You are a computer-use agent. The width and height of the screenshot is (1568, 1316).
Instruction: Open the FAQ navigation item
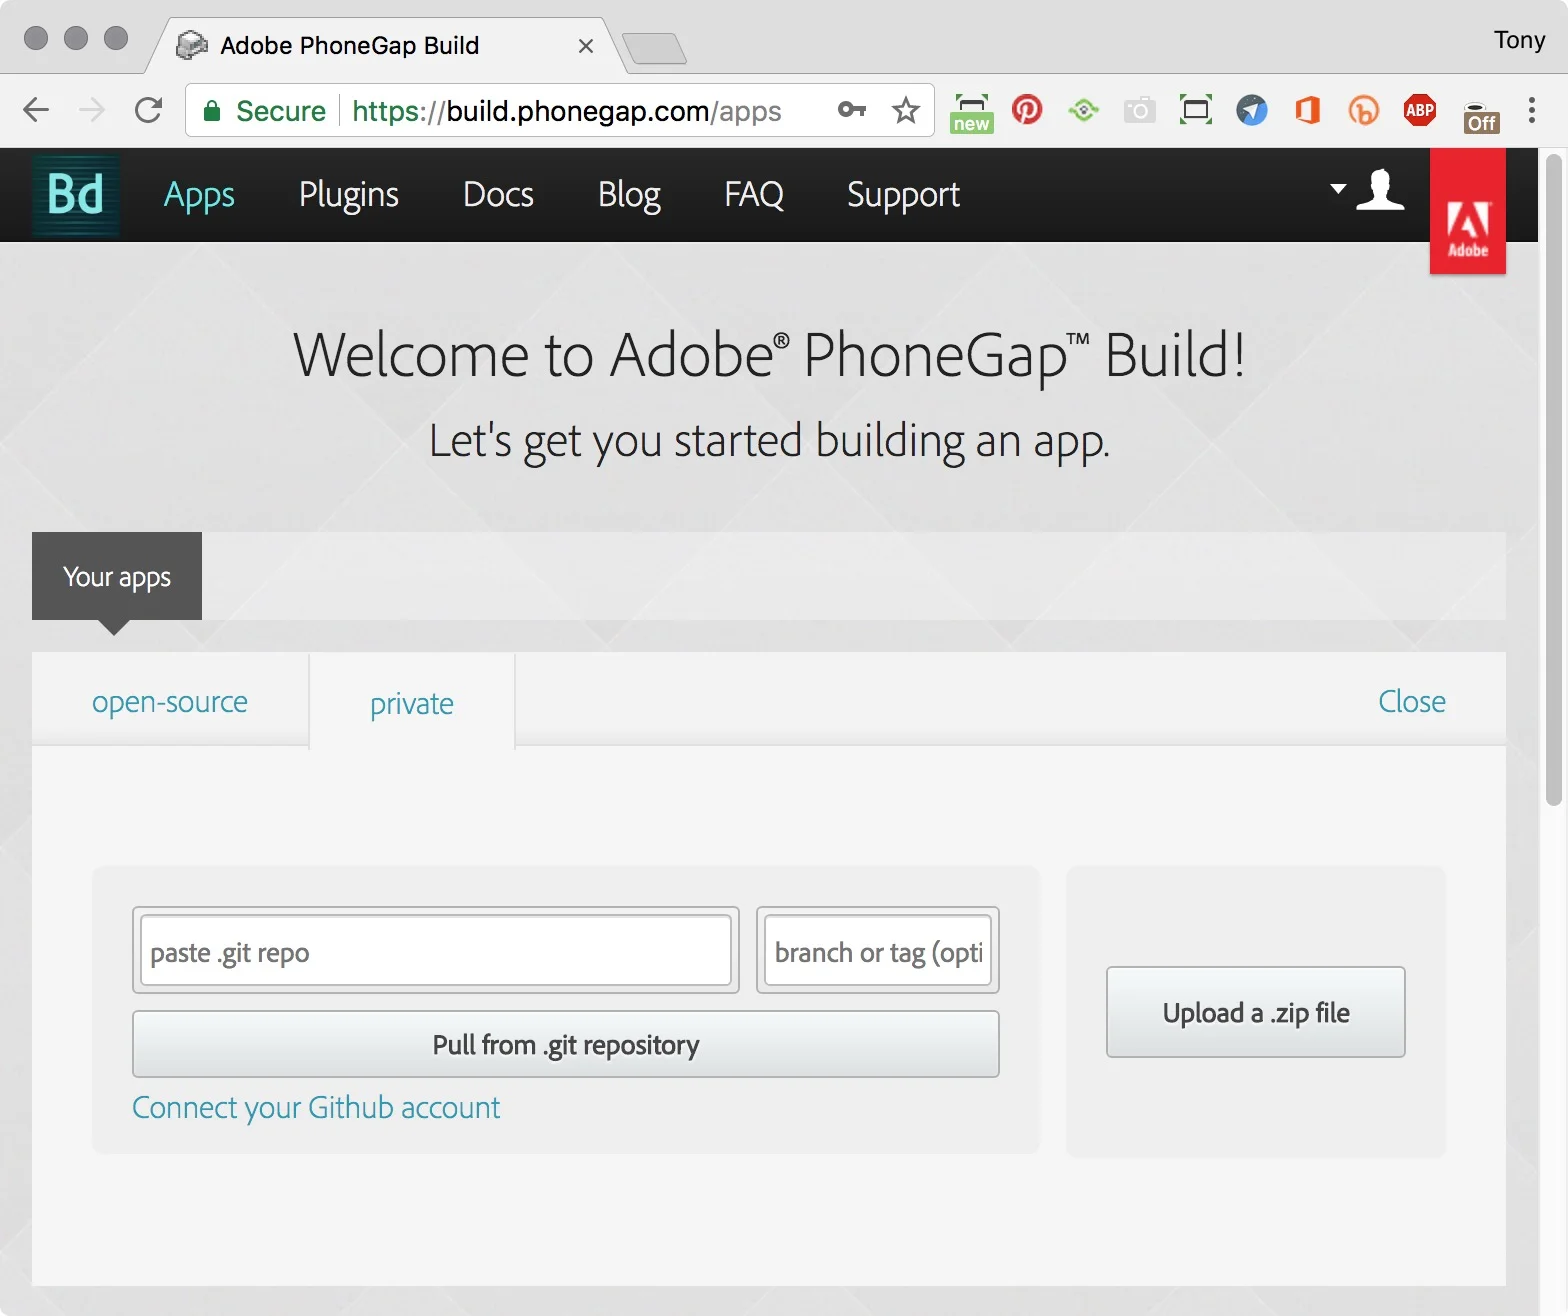pyautogui.click(x=754, y=194)
